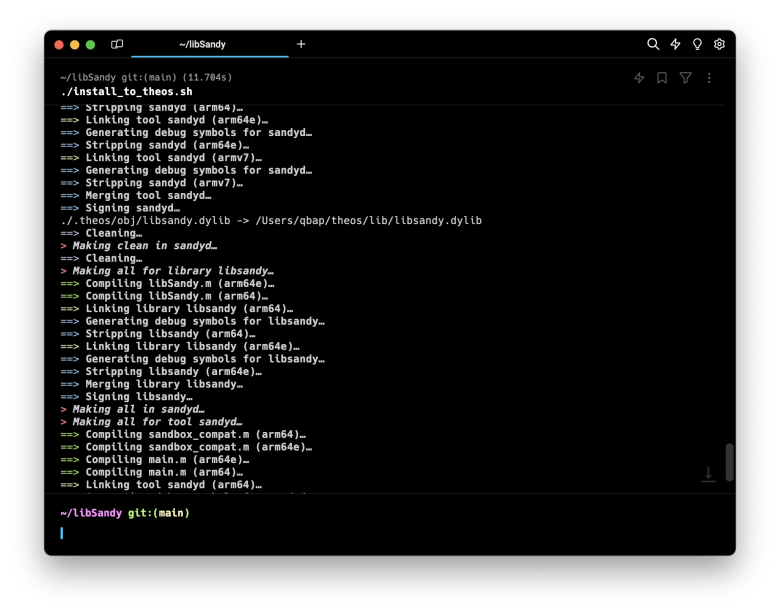Click "Compiling main.m (arm64)…" line

point(152,472)
